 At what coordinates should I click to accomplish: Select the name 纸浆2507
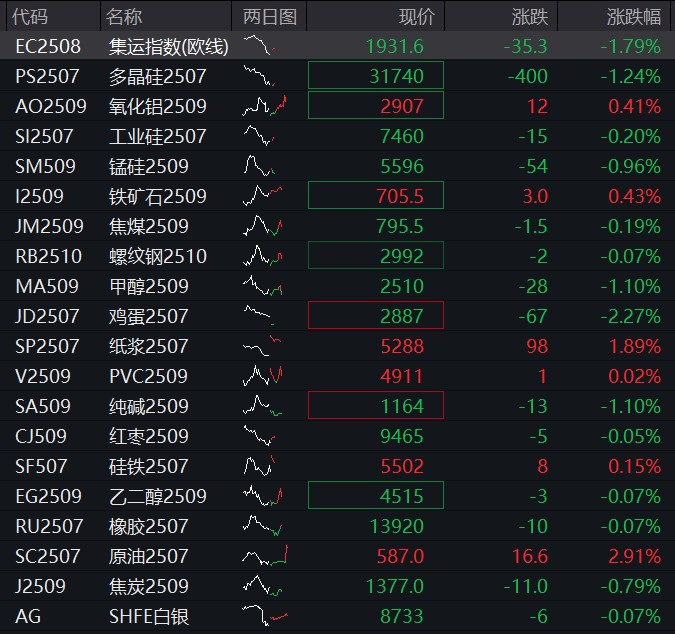point(149,346)
